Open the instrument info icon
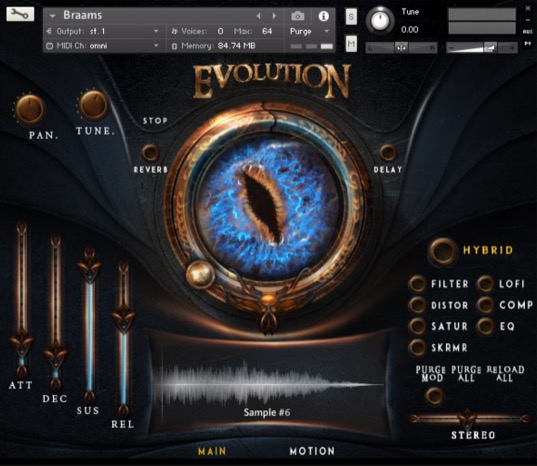537x466 pixels. [x=324, y=16]
